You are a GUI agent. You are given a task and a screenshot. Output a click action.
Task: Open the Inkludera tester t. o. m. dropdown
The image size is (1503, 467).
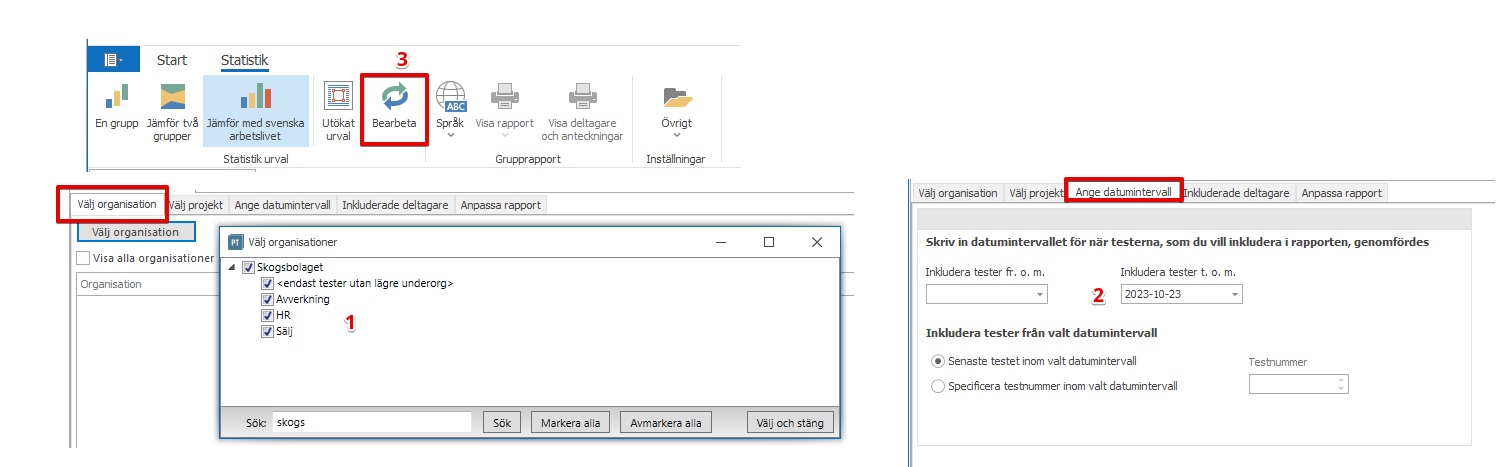(x=1235, y=295)
